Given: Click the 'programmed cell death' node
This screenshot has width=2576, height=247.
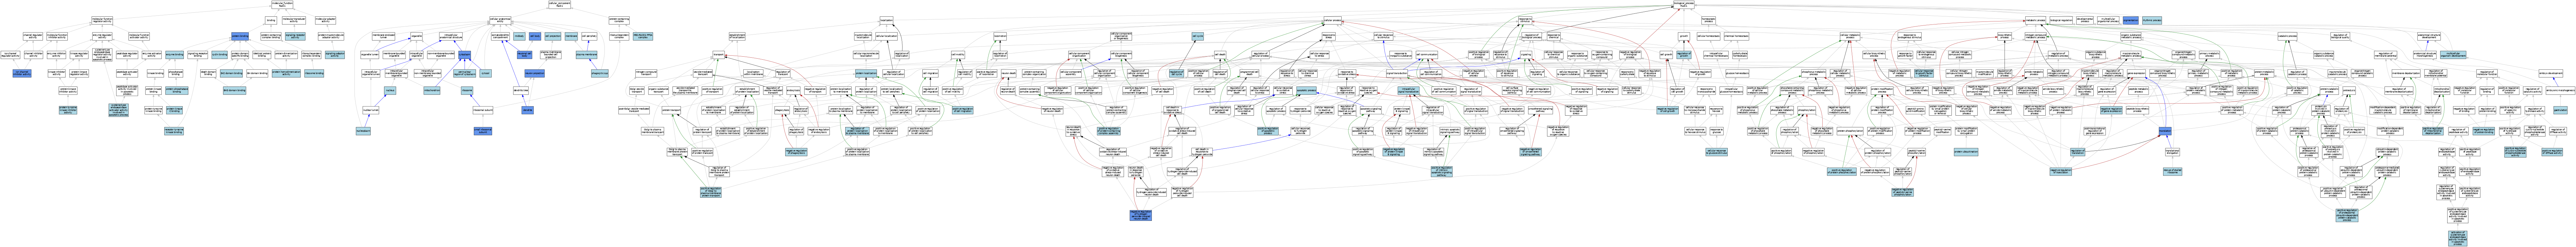Looking at the screenshot, I should 1249,73.
